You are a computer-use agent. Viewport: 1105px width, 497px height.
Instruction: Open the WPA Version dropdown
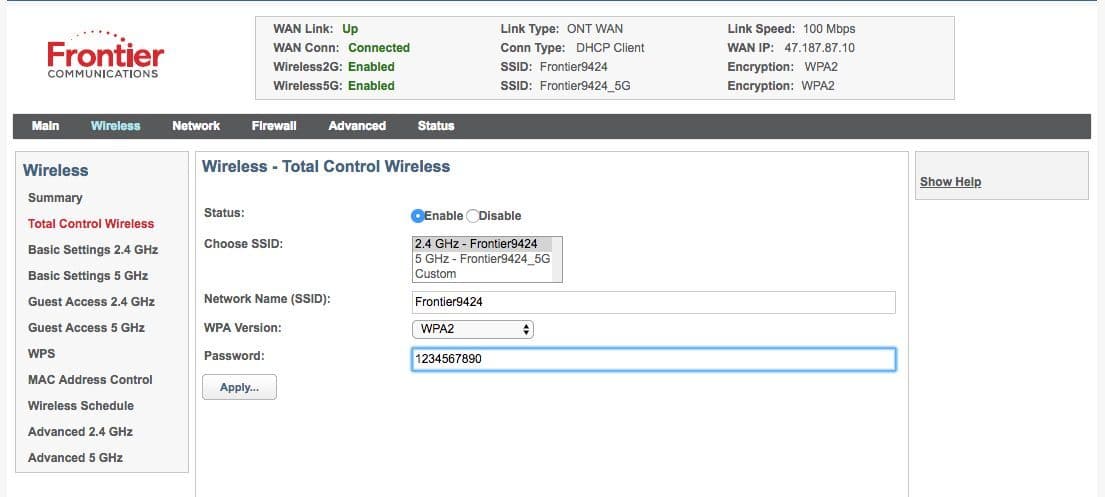click(473, 329)
